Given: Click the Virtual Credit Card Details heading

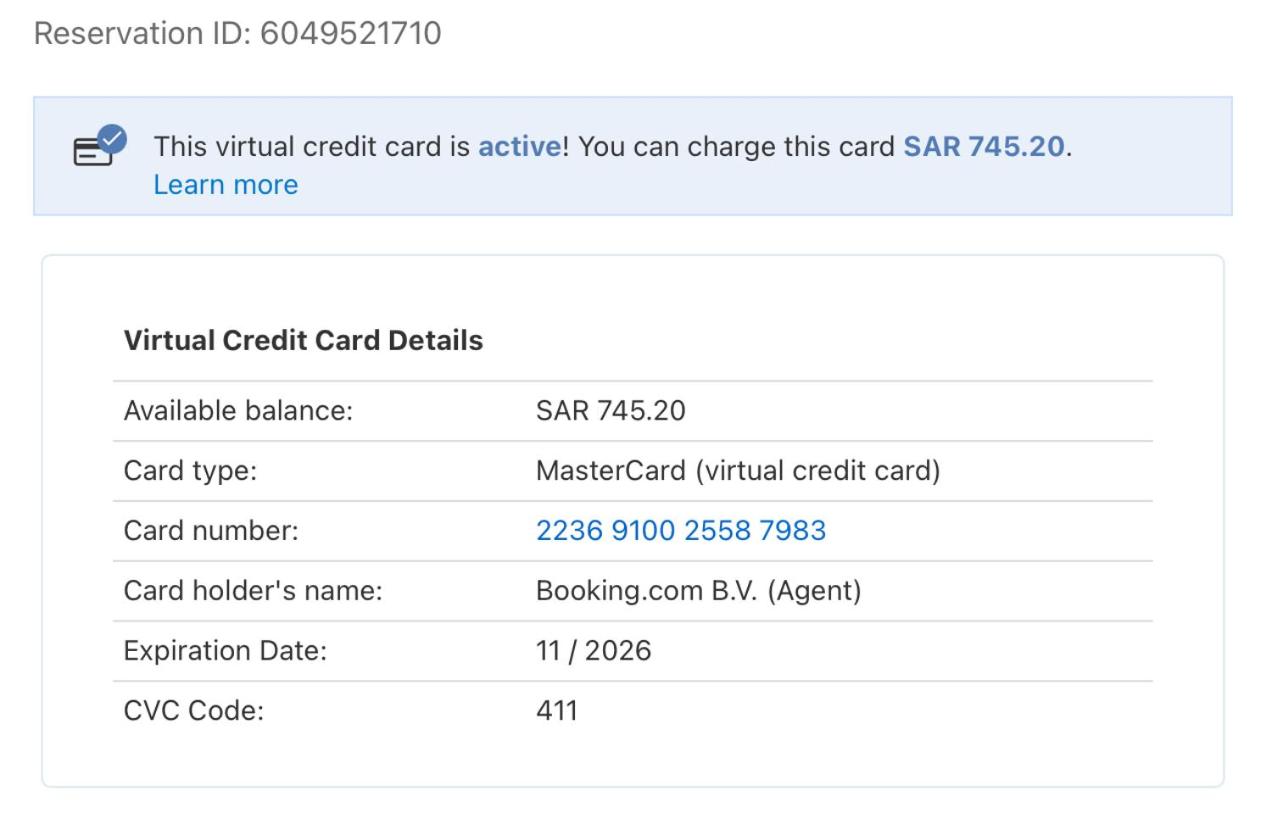Looking at the screenshot, I should tap(303, 341).
